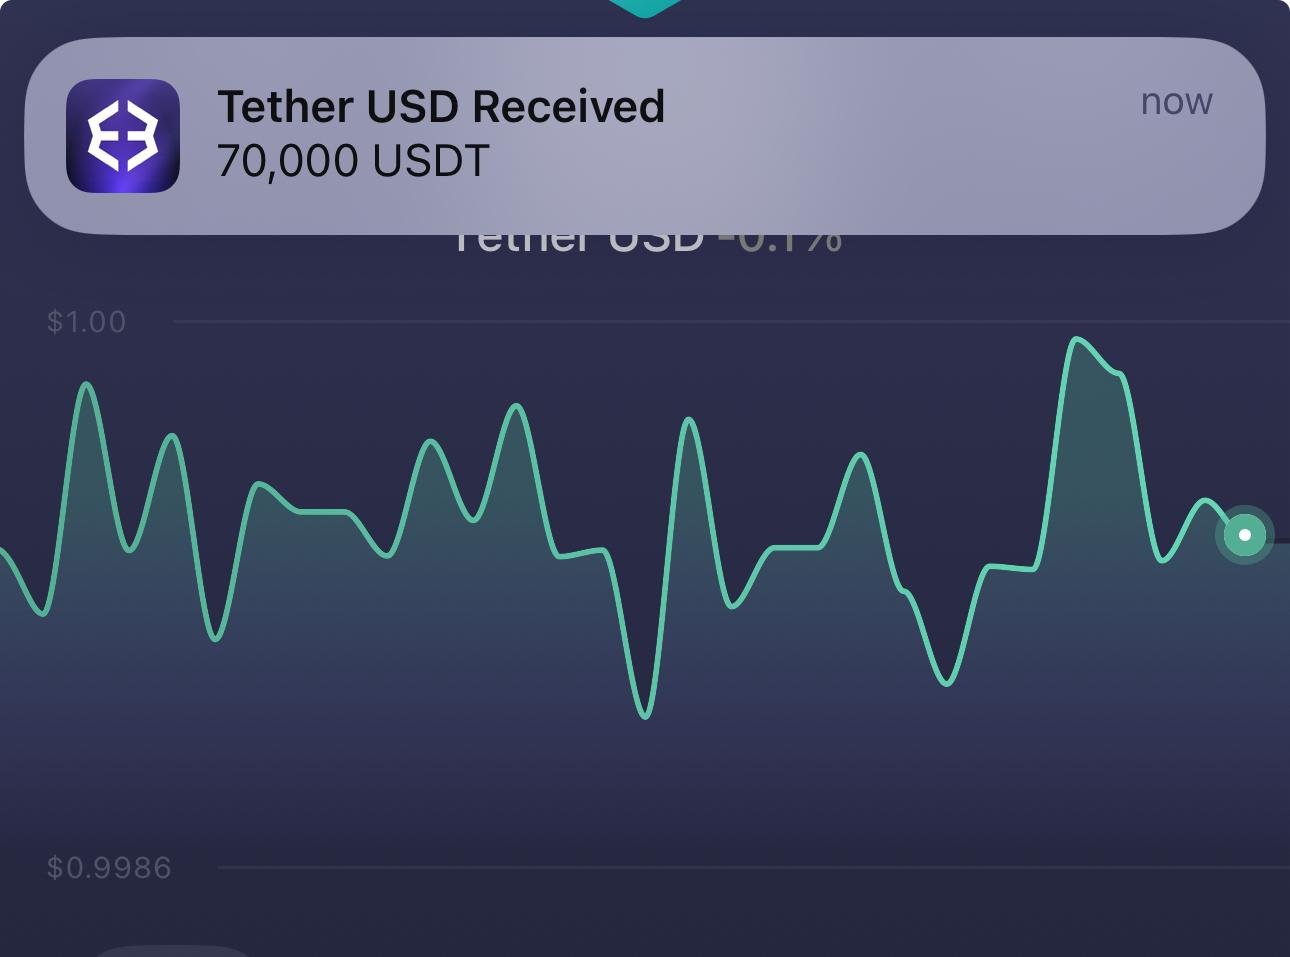Image resolution: width=1290 pixels, height=957 pixels.
Task: Click the $1.00 horizontal grid line
Action: (x=700, y=322)
